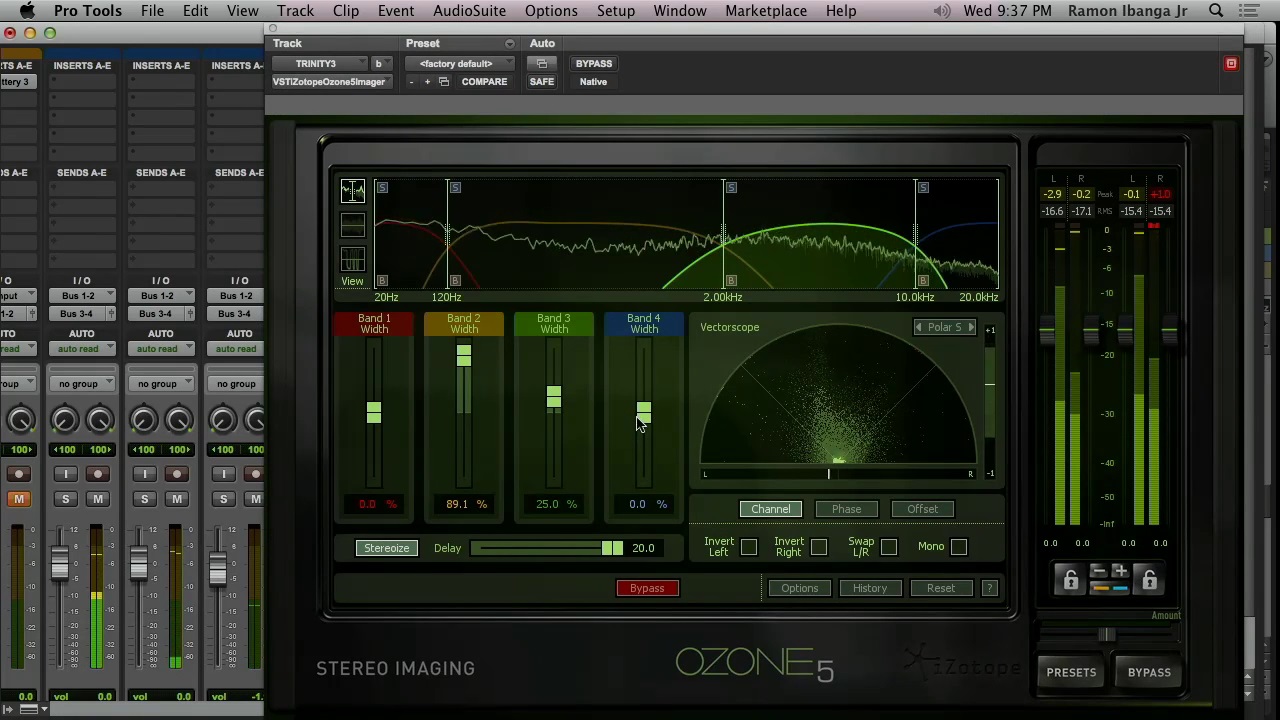Select the Phase tab

click(x=846, y=509)
